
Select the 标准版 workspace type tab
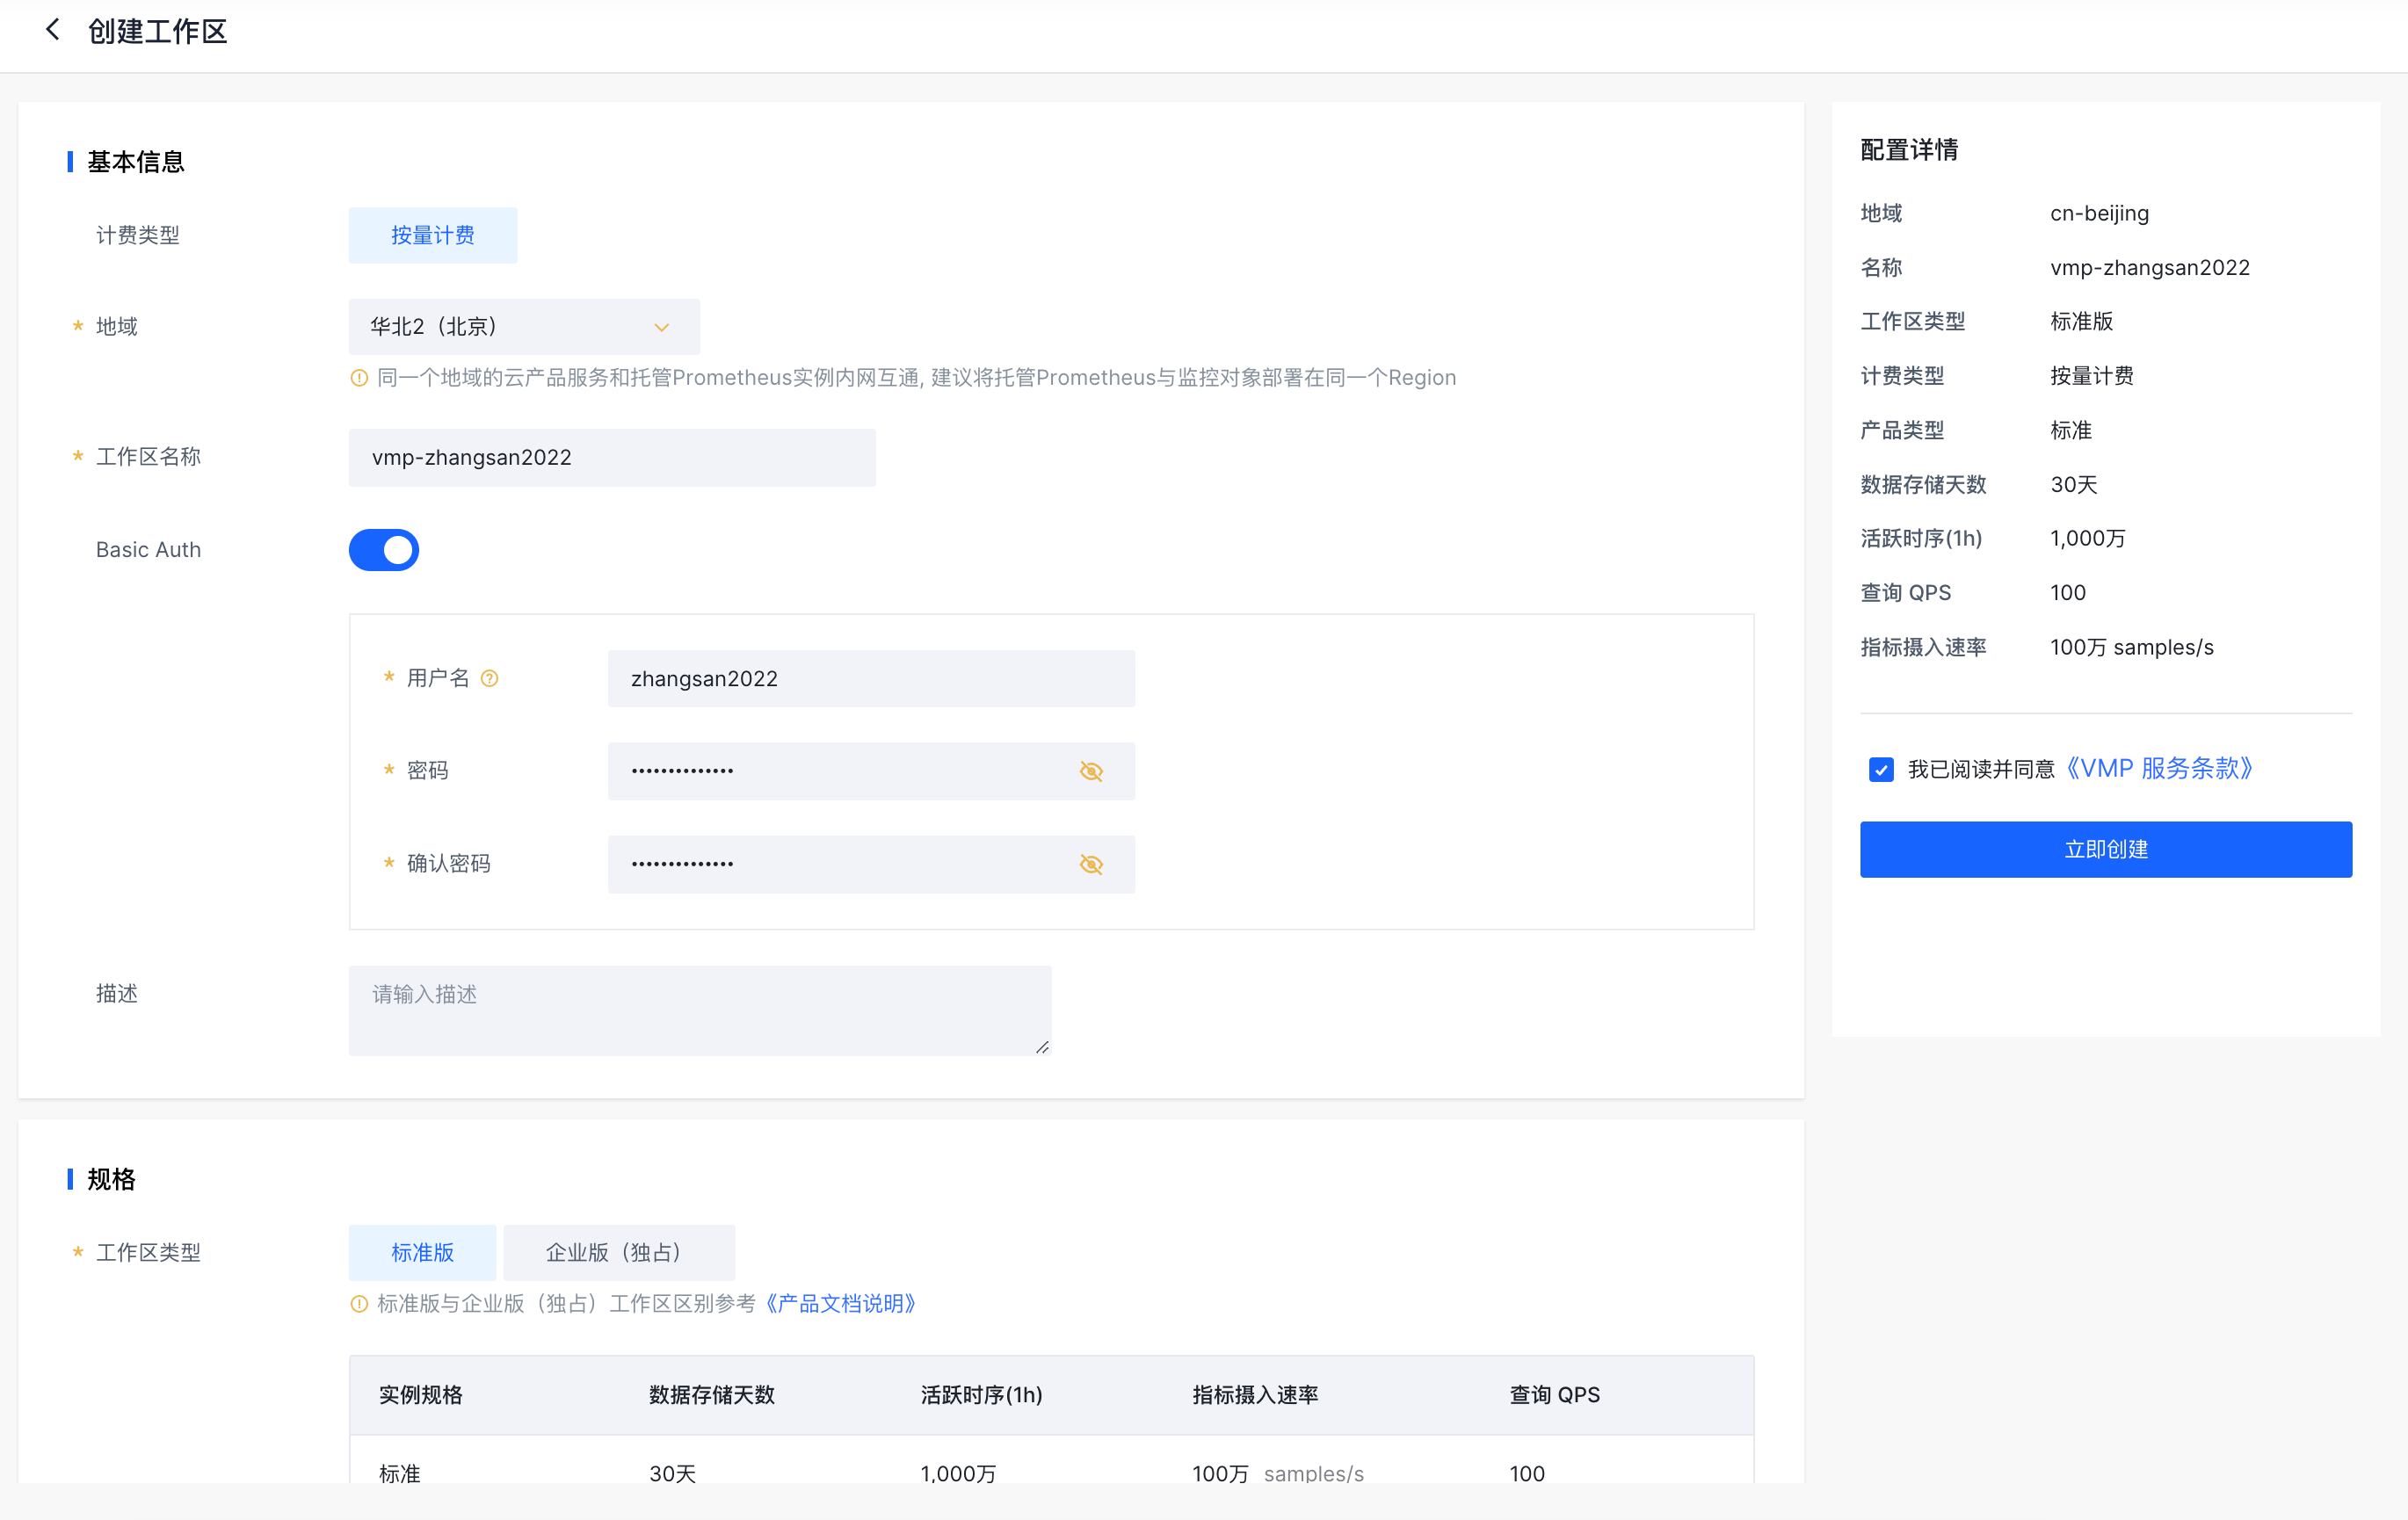(422, 1253)
